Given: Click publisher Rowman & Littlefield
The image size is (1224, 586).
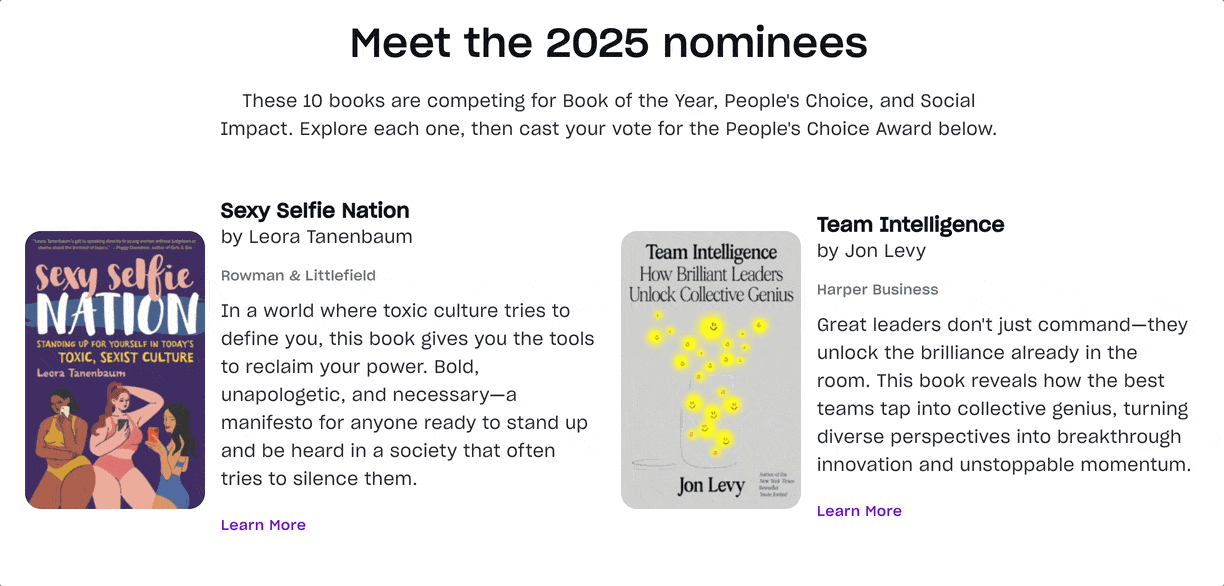Looking at the screenshot, I should [298, 275].
